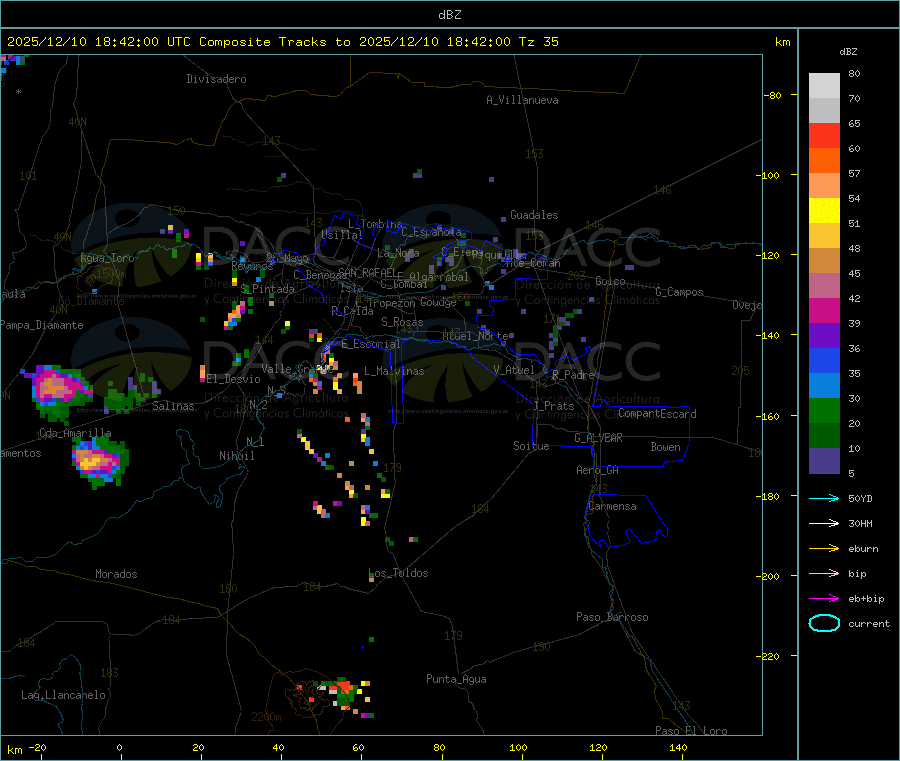The width and height of the screenshot is (900, 761).
Task: Click the Soitue place label
Action: coord(531,446)
